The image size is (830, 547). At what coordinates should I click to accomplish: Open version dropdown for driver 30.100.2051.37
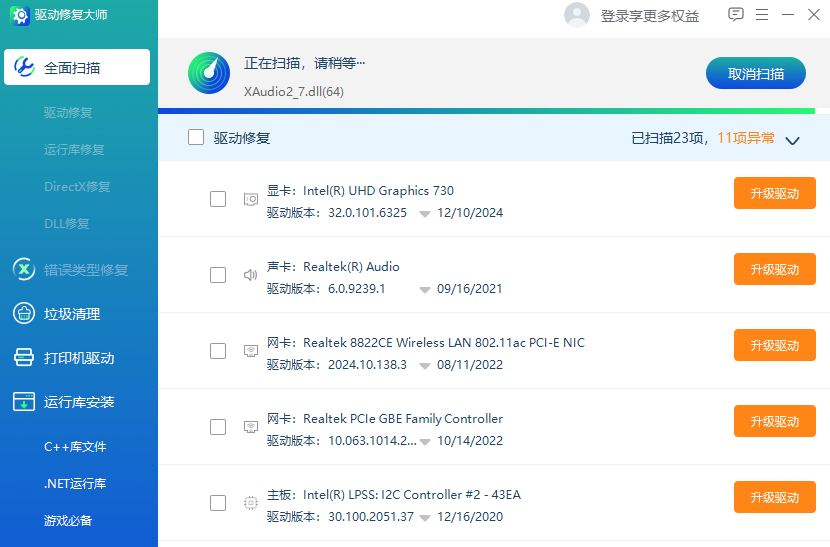(425, 518)
